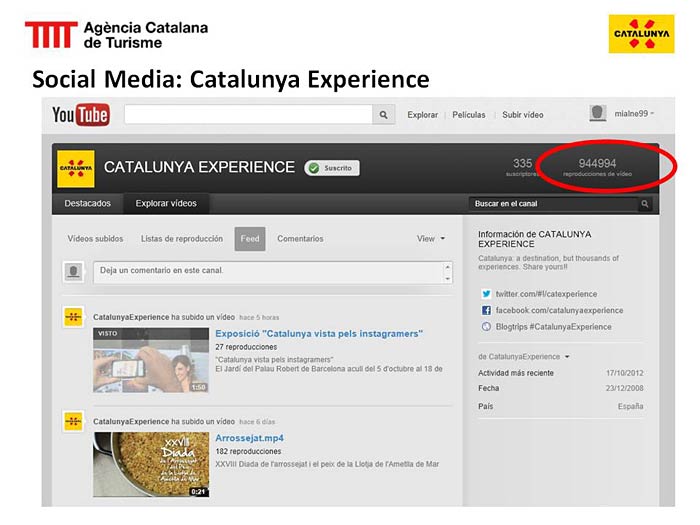This screenshot has height=525, width=700.
Task: Click the user avatar beside mialne99
Action: [x=597, y=113]
